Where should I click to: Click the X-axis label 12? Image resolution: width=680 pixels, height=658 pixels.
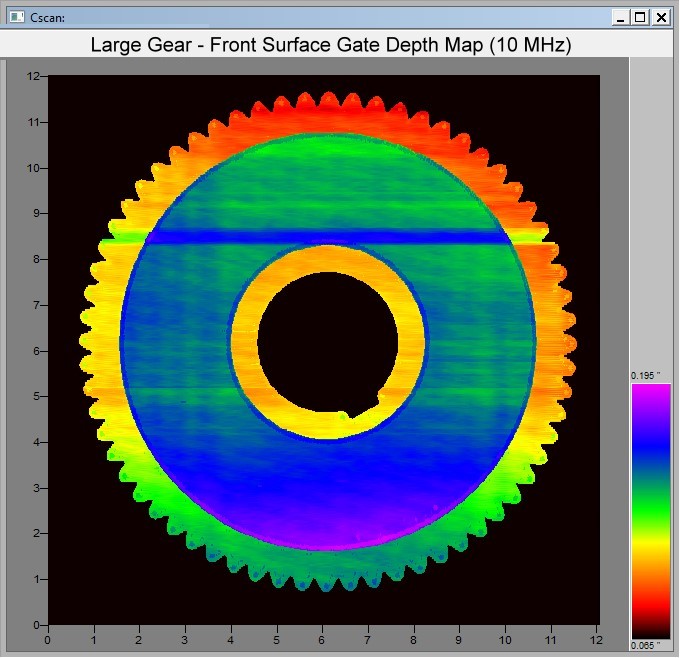click(596, 640)
